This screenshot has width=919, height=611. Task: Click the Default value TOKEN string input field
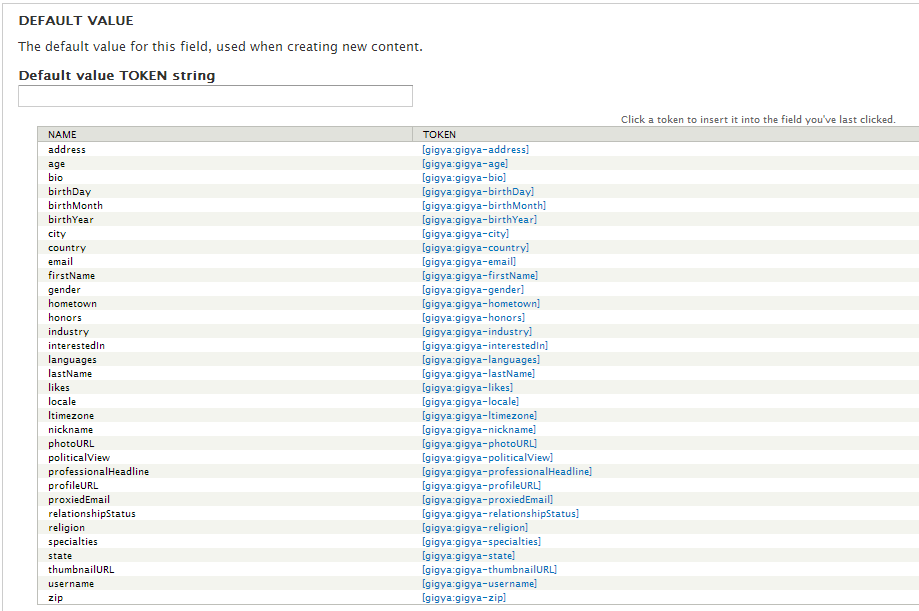215,96
